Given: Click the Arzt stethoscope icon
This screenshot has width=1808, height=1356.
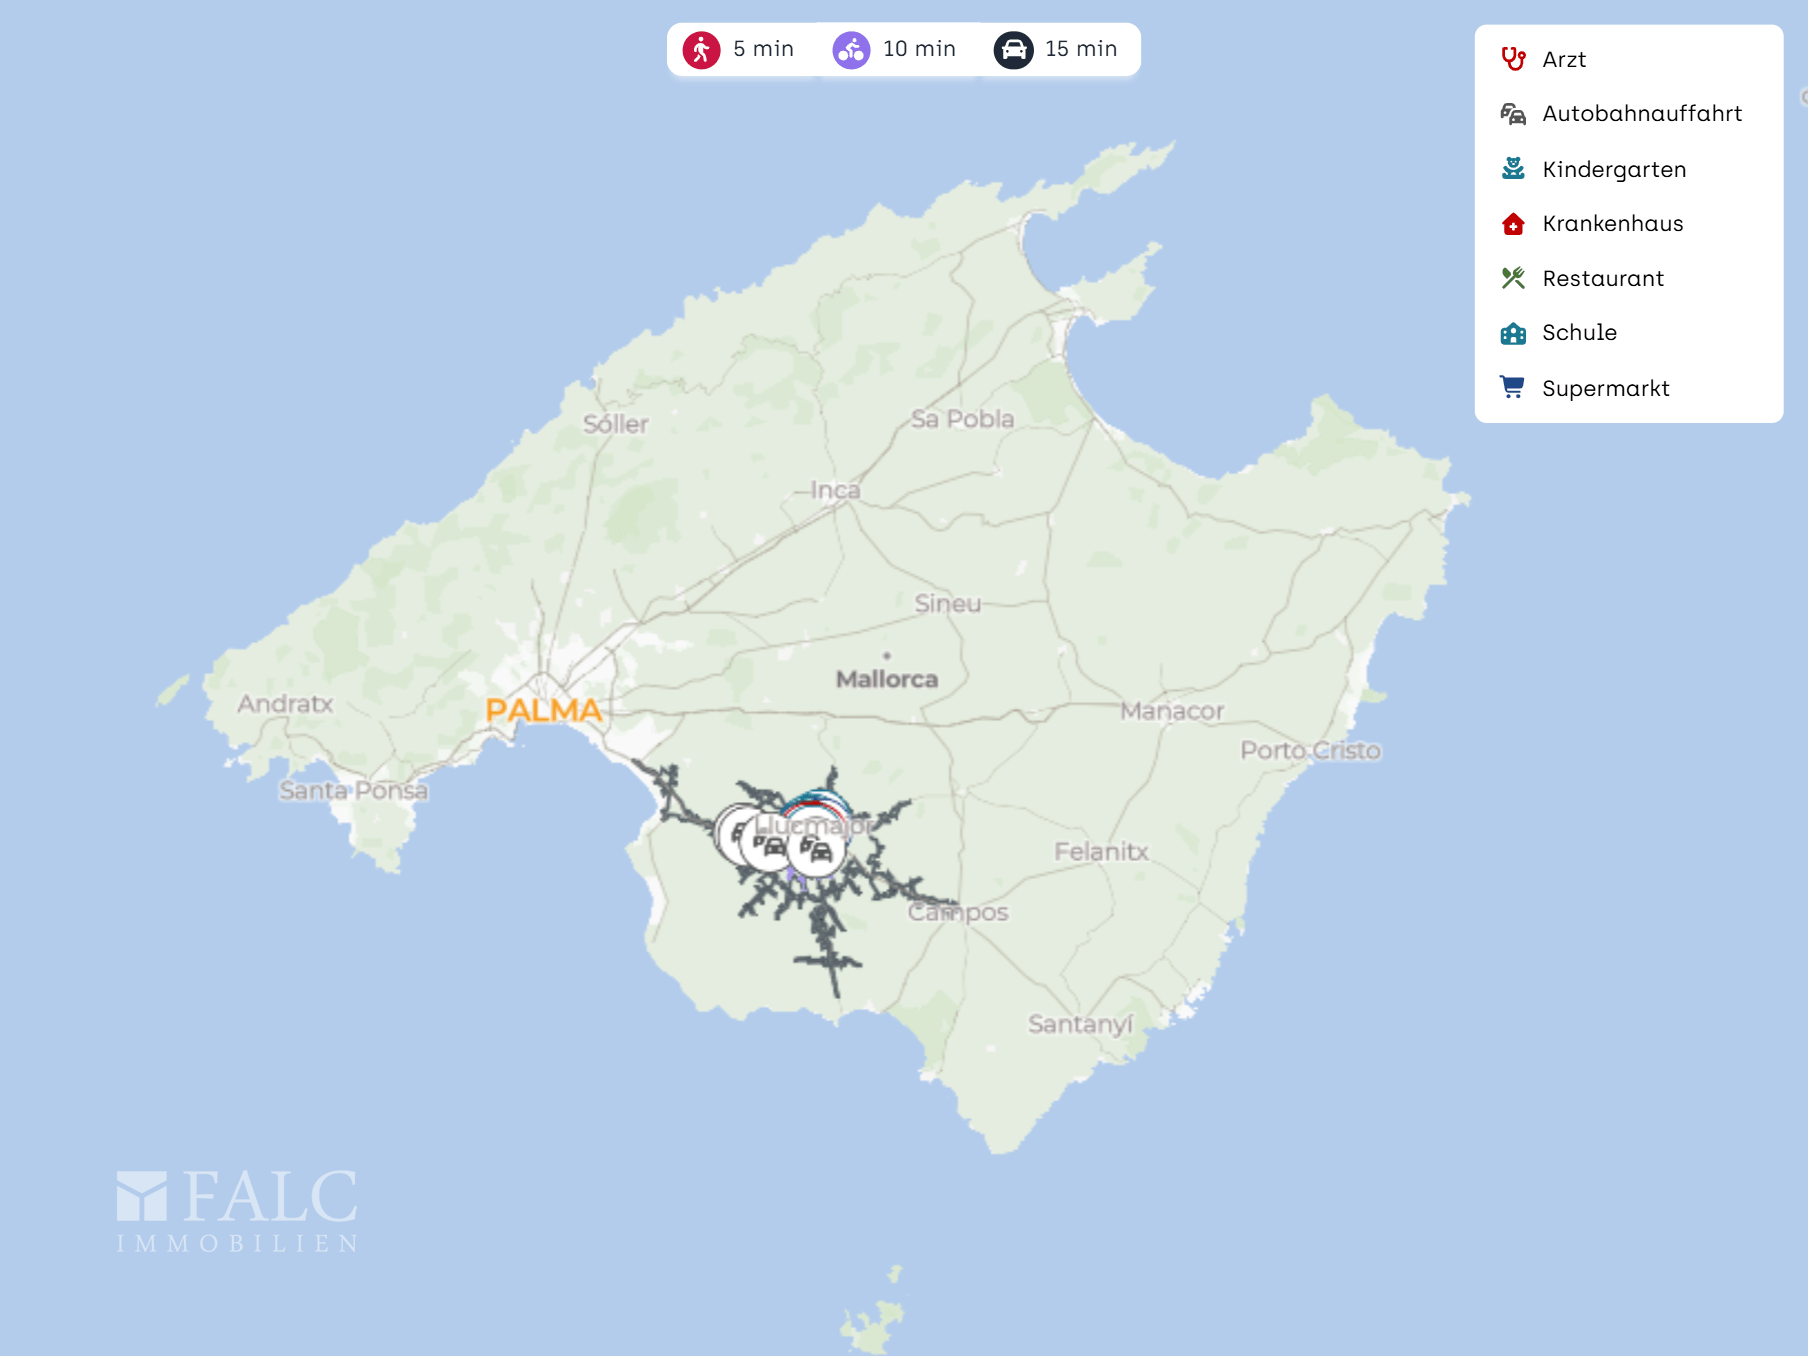Looking at the screenshot, I should pyautogui.click(x=1513, y=59).
